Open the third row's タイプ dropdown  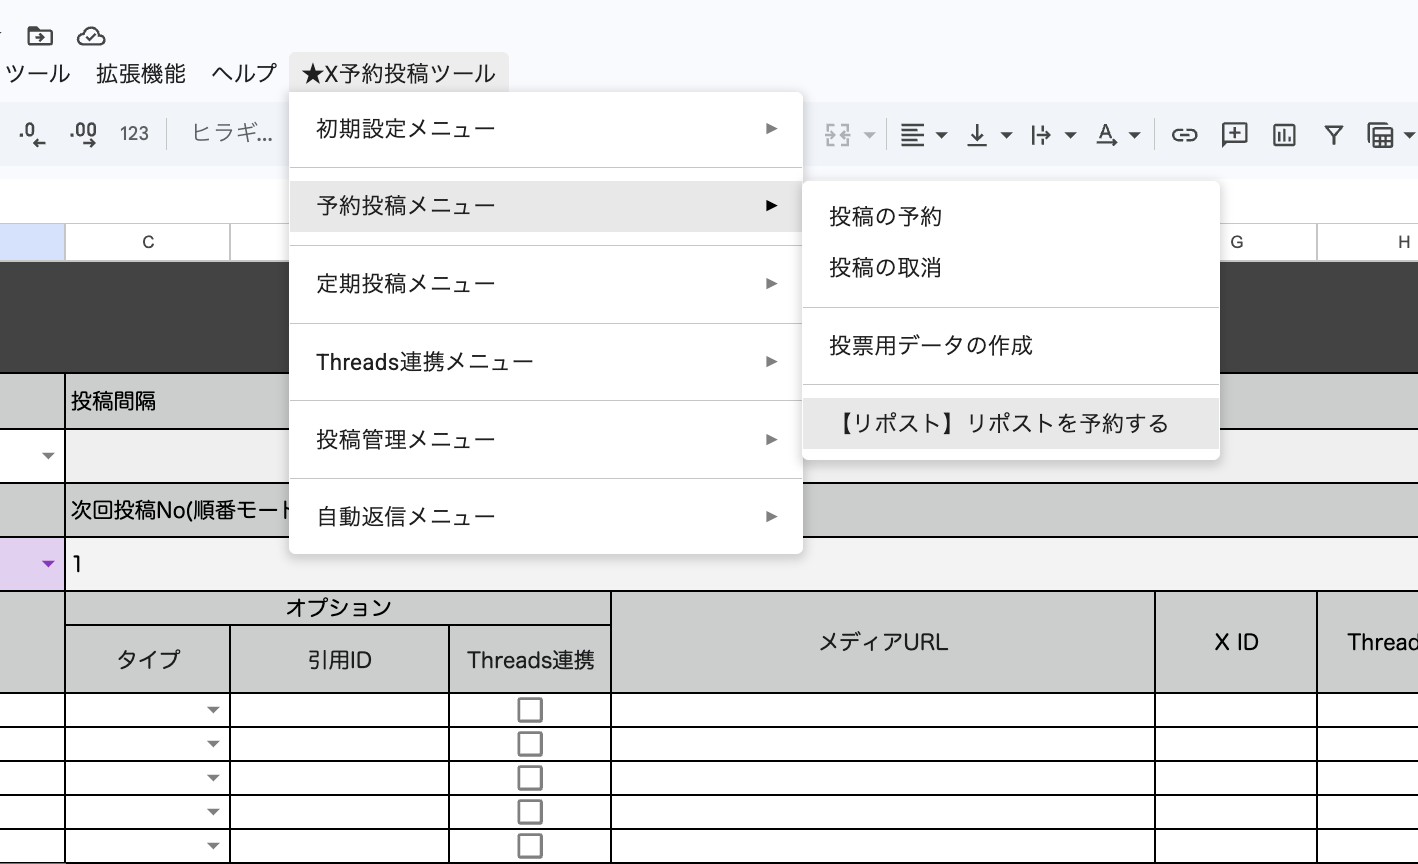coord(213,778)
